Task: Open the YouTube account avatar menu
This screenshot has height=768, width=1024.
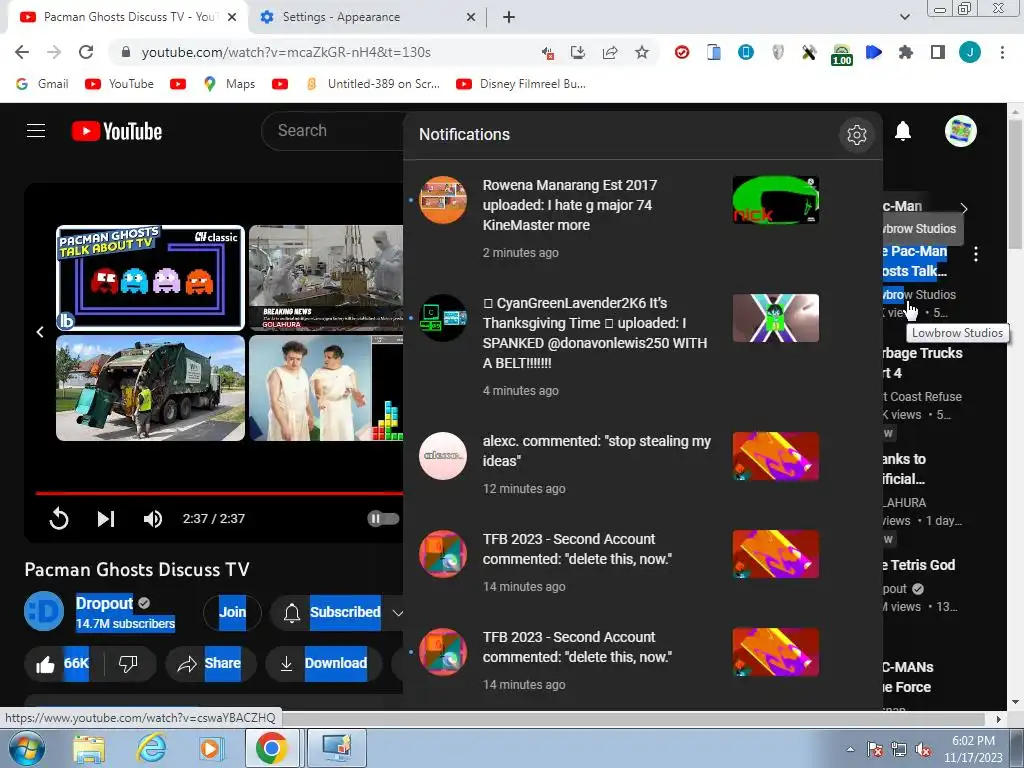Action: click(961, 131)
